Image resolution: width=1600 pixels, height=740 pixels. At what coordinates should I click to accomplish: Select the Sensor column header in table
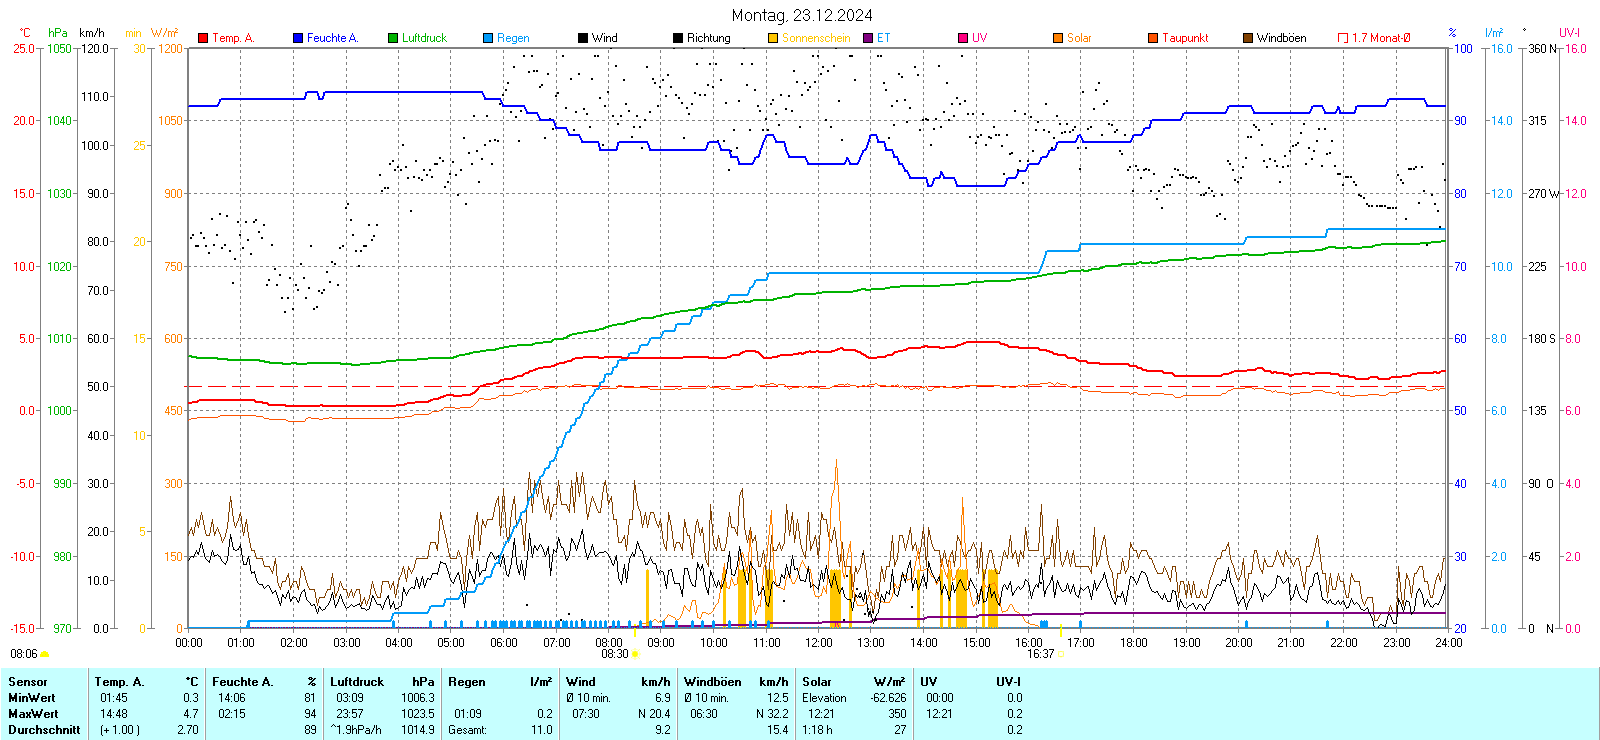[x=28, y=682]
